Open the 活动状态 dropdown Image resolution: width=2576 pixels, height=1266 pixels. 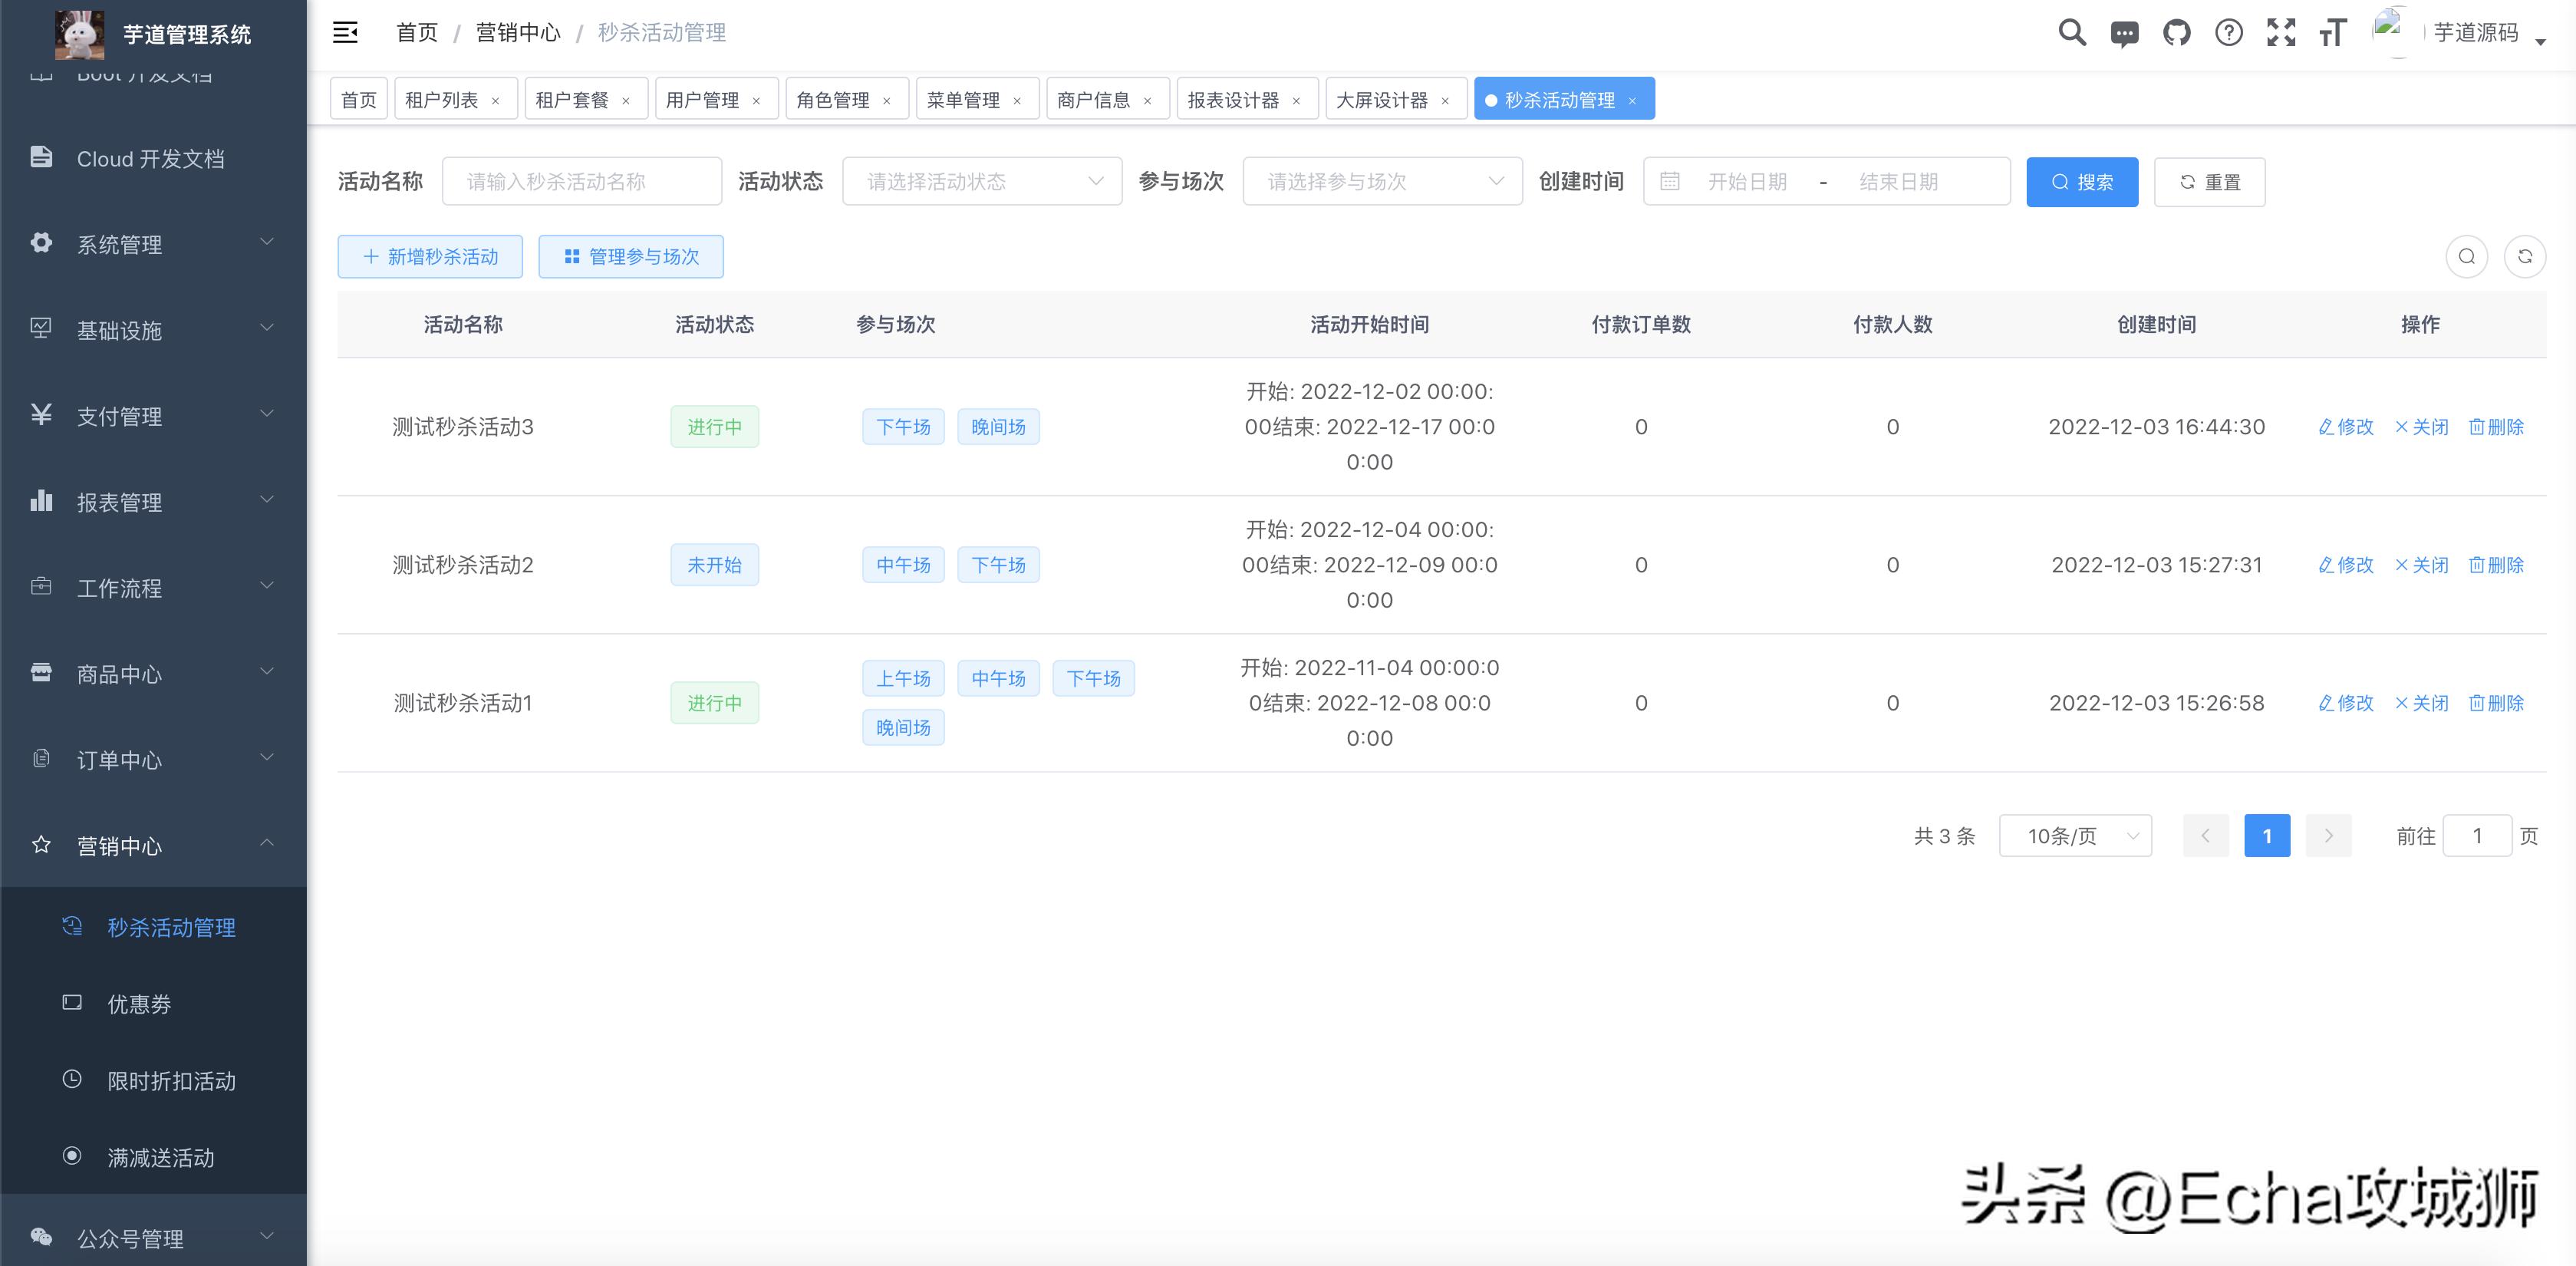click(x=981, y=181)
